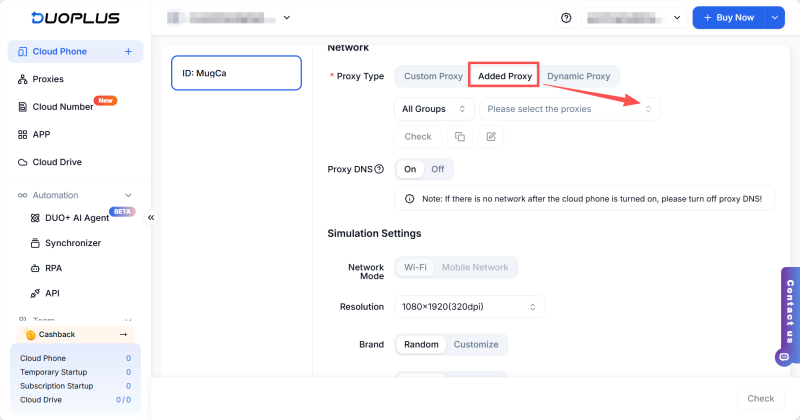The width and height of the screenshot is (800, 420).
Task: Click the help question mark icon in header
Action: [x=566, y=18]
